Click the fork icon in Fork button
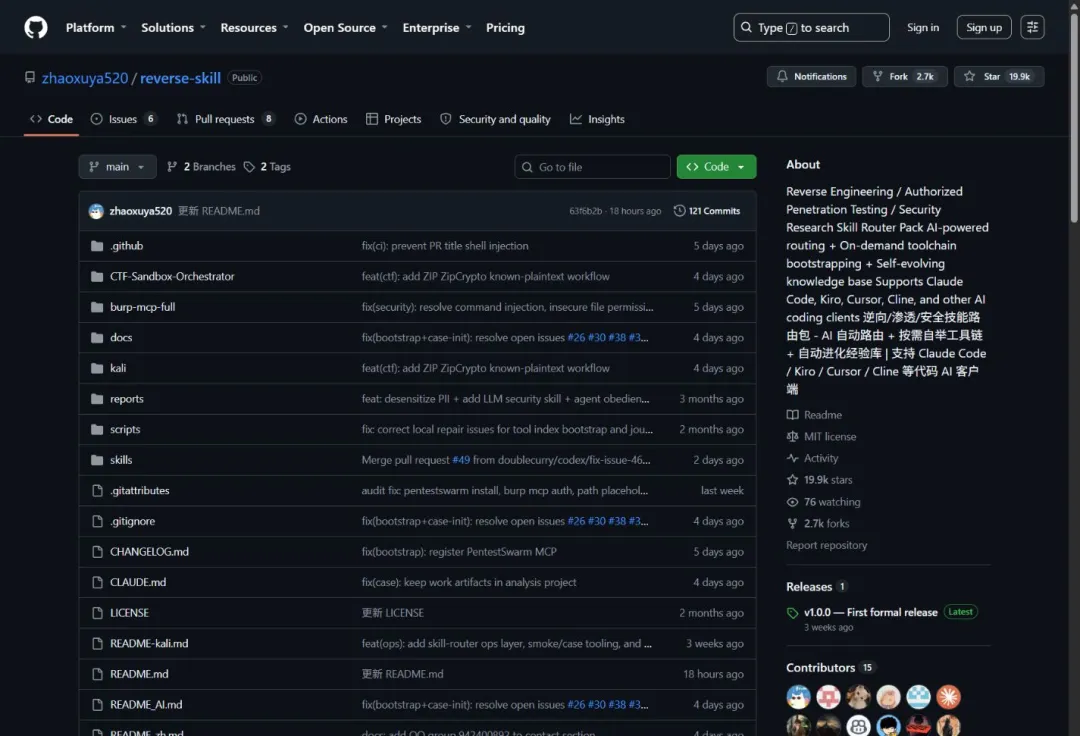 click(878, 76)
